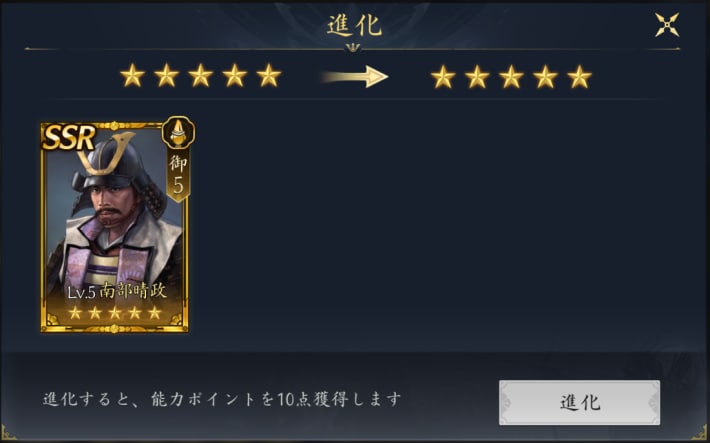Image resolution: width=710 pixels, height=443 pixels.
Task: Tap middle star of current rank row
Action: click(x=201, y=75)
